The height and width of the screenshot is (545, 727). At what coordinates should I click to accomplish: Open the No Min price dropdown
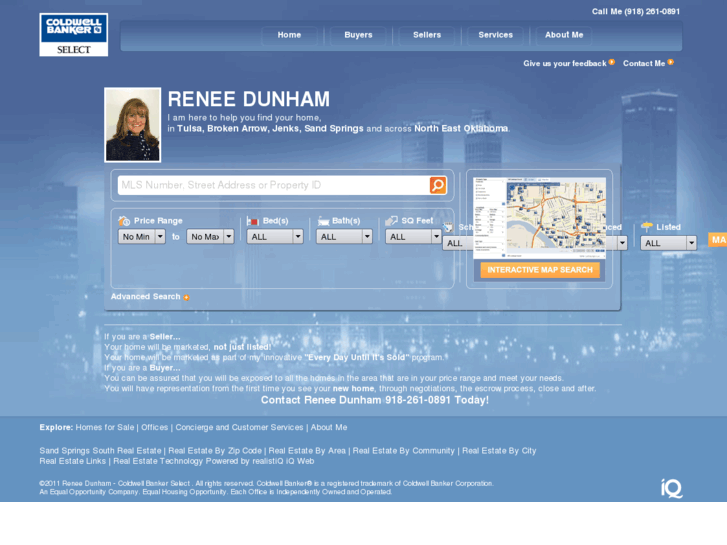(x=141, y=237)
